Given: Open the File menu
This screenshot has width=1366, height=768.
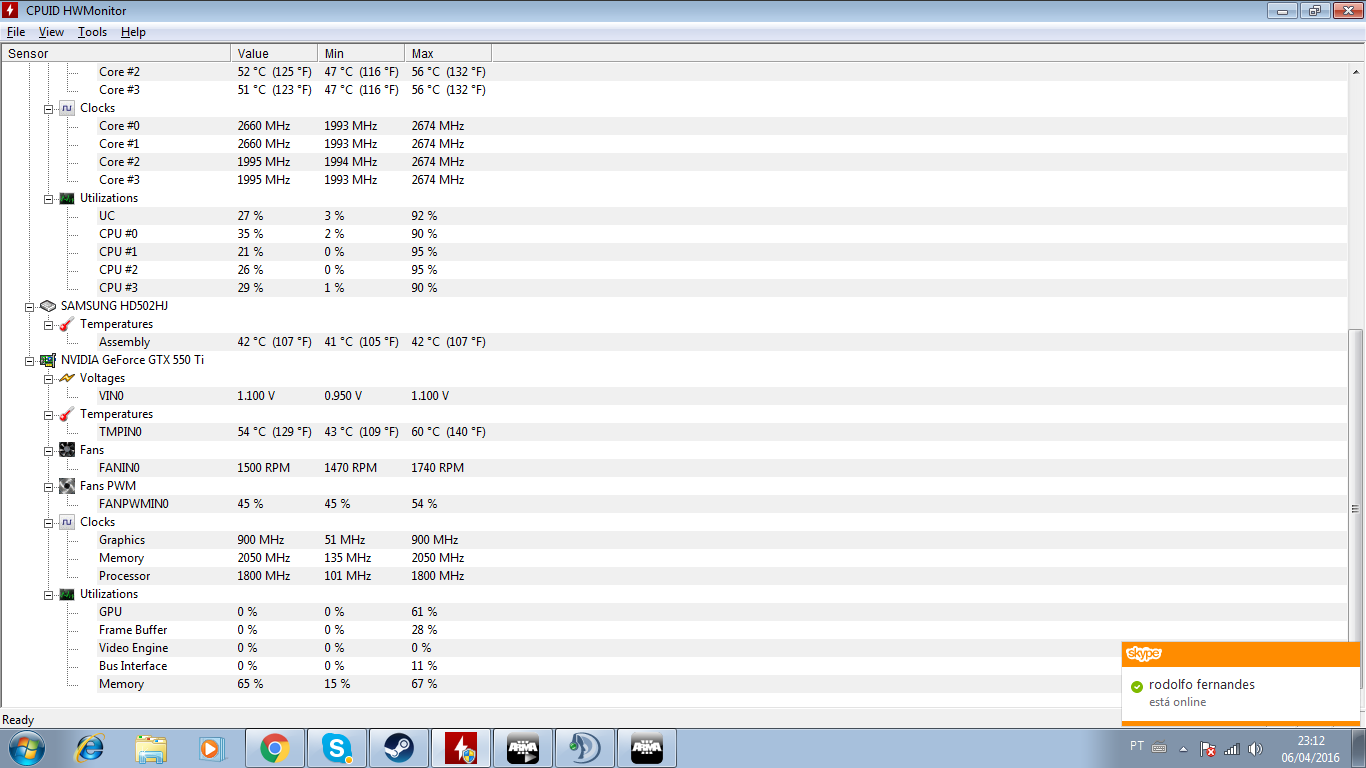Looking at the screenshot, I should click(15, 32).
